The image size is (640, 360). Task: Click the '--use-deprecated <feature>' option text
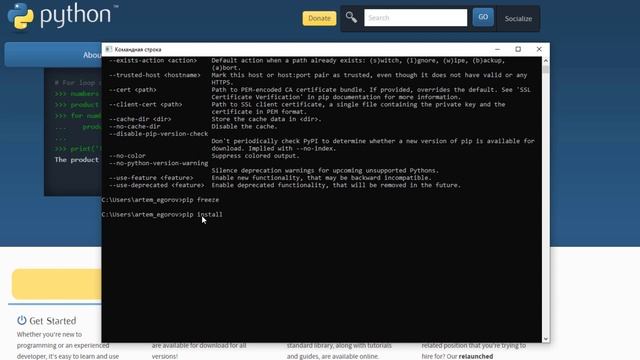156,185
